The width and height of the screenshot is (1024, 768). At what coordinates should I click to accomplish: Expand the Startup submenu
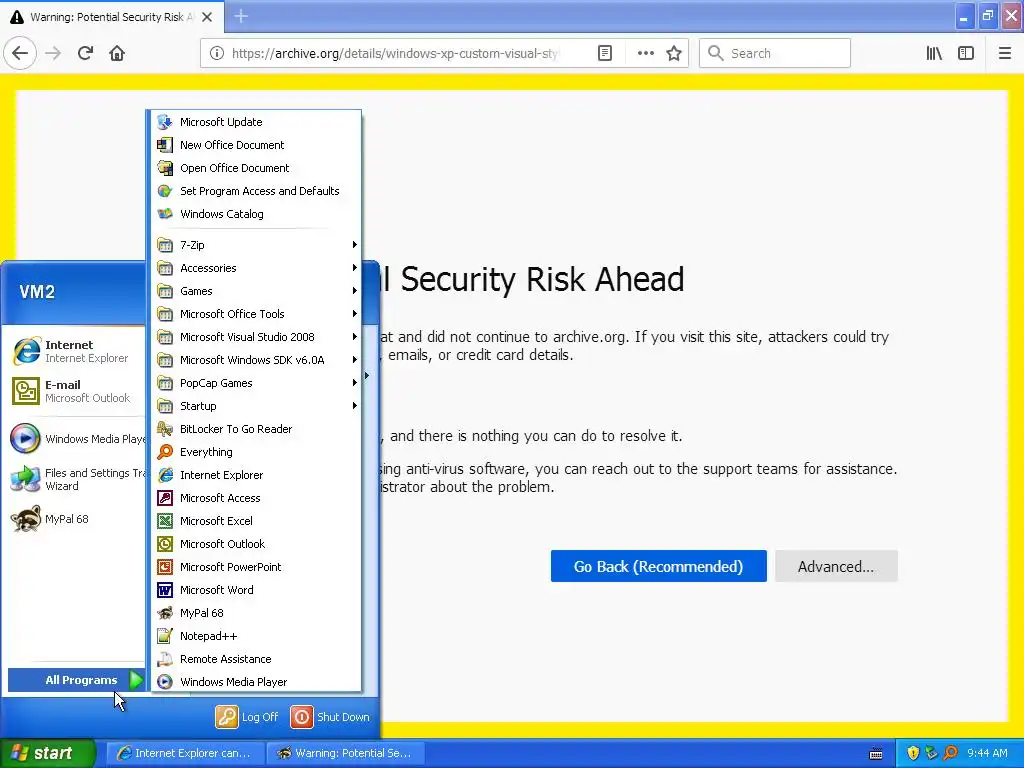click(256, 406)
